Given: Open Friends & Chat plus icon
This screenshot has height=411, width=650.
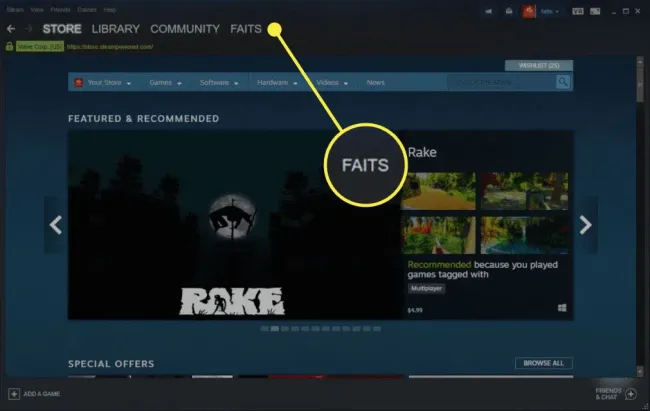Looking at the screenshot, I should 631,394.
